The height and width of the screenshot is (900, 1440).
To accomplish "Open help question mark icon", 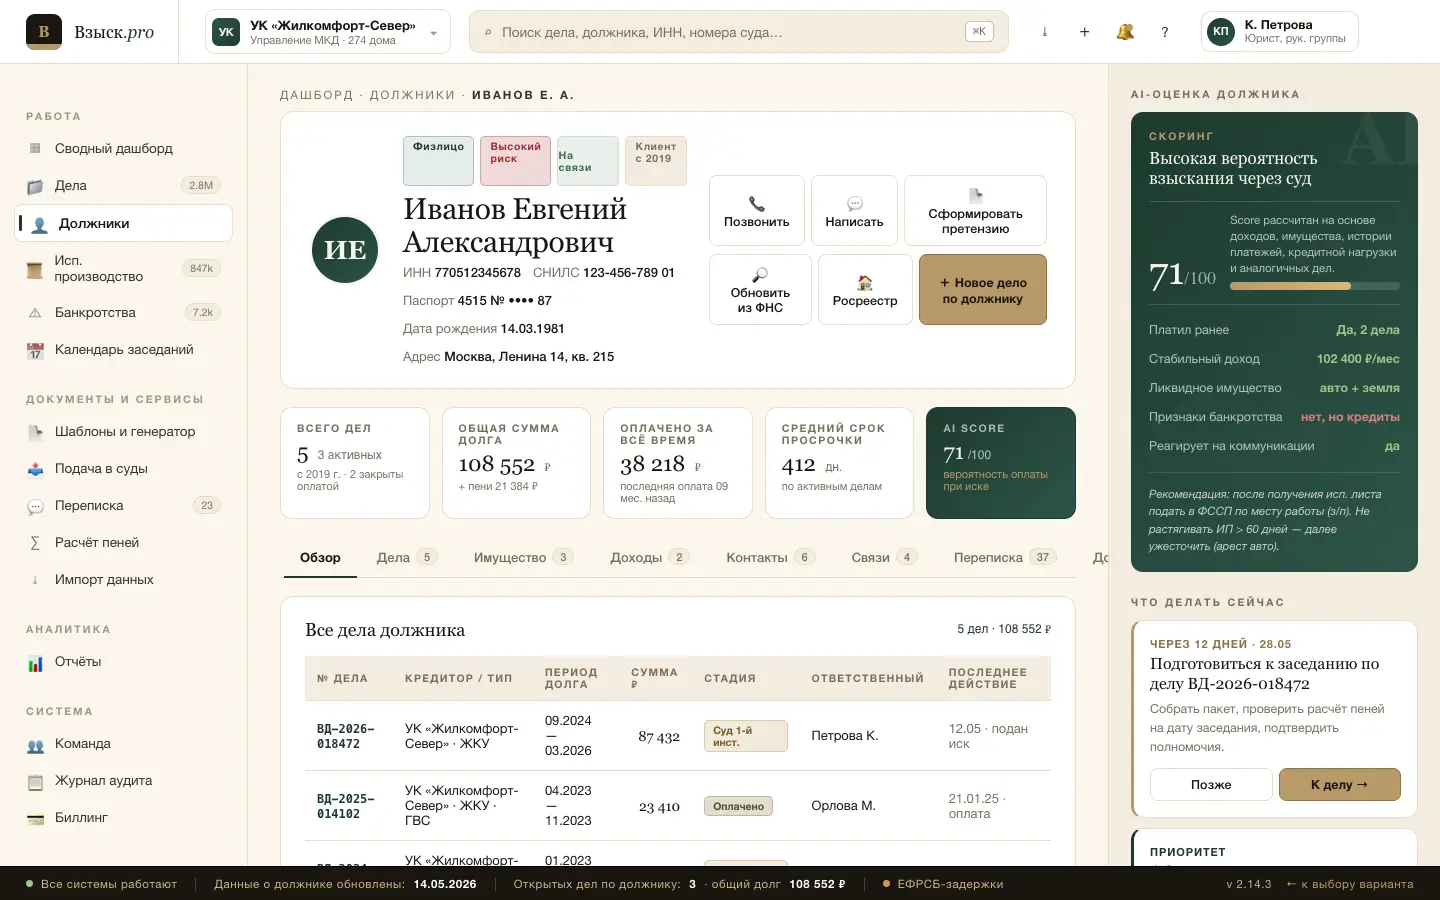I will (x=1165, y=32).
